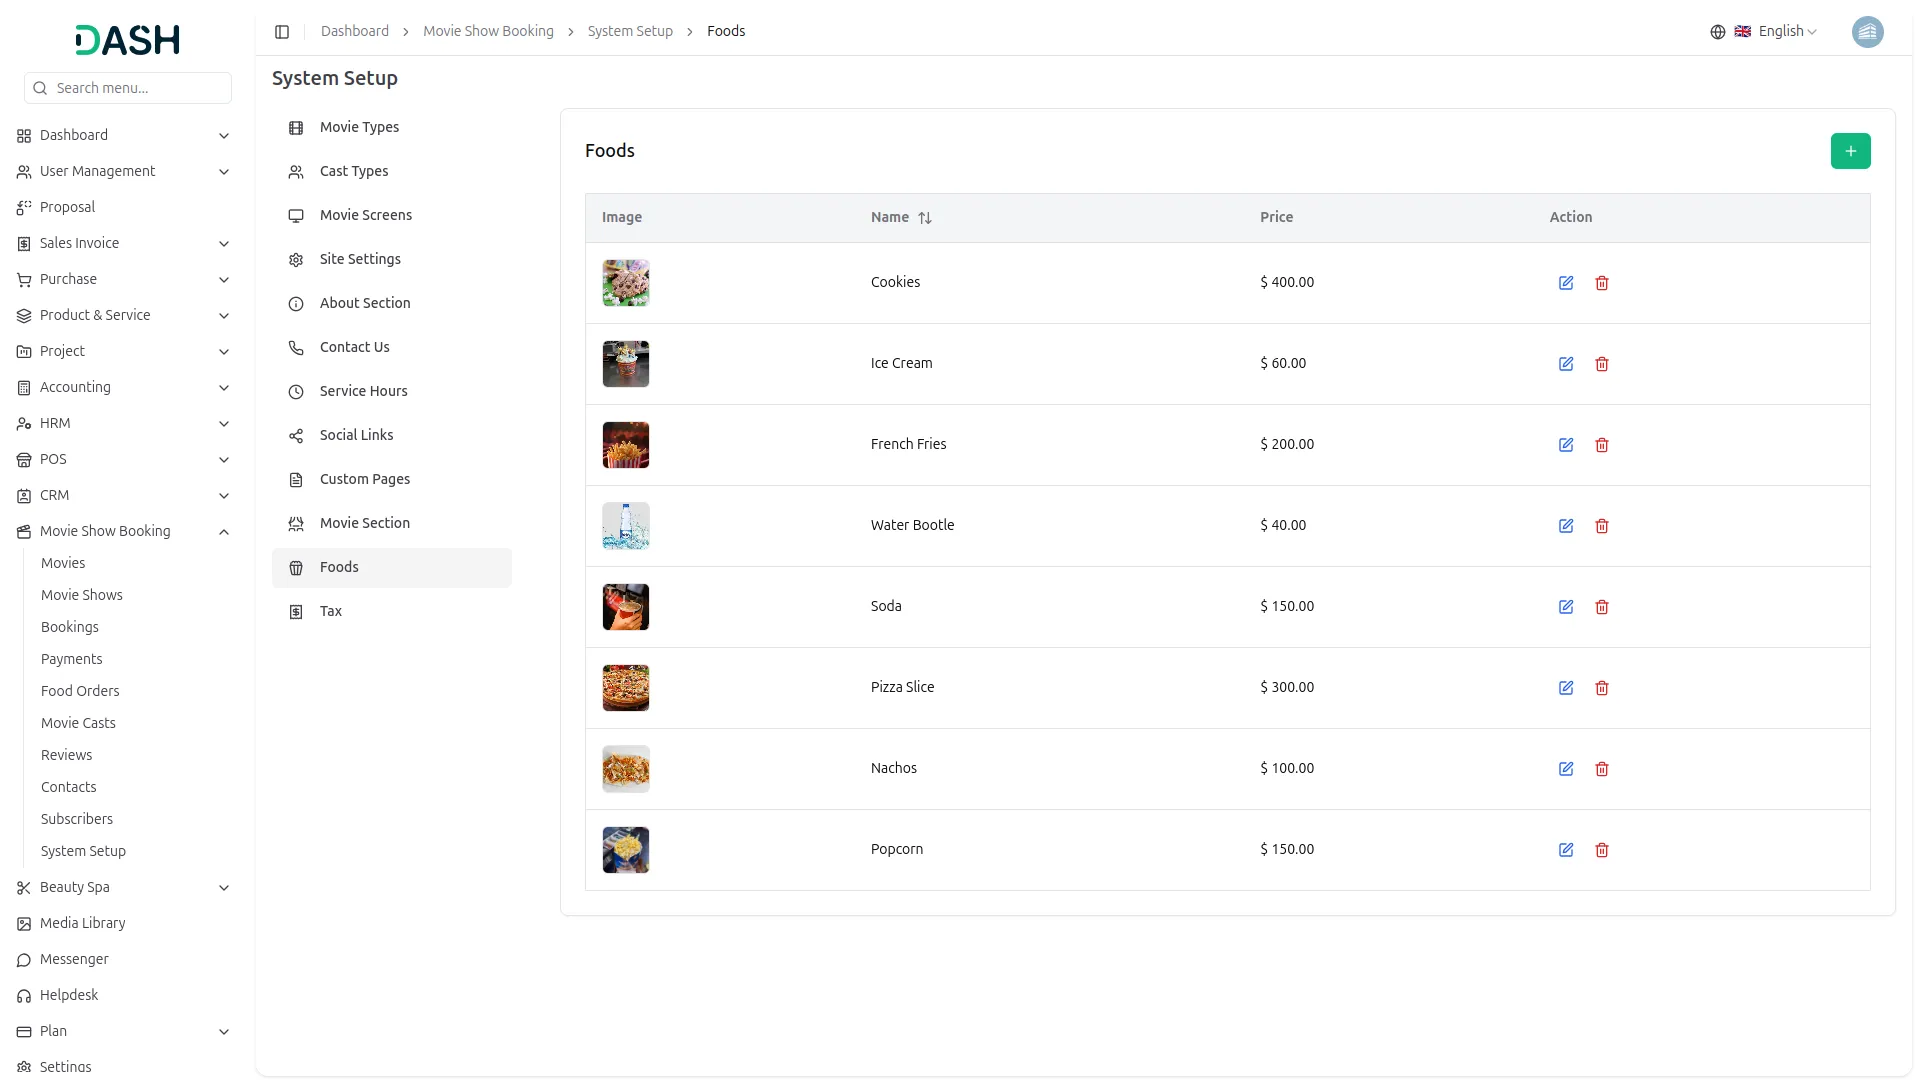Collapse the Movie Show Booking section
Image resolution: width=1920 pixels, height=1080 pixels.
[224, 531]
